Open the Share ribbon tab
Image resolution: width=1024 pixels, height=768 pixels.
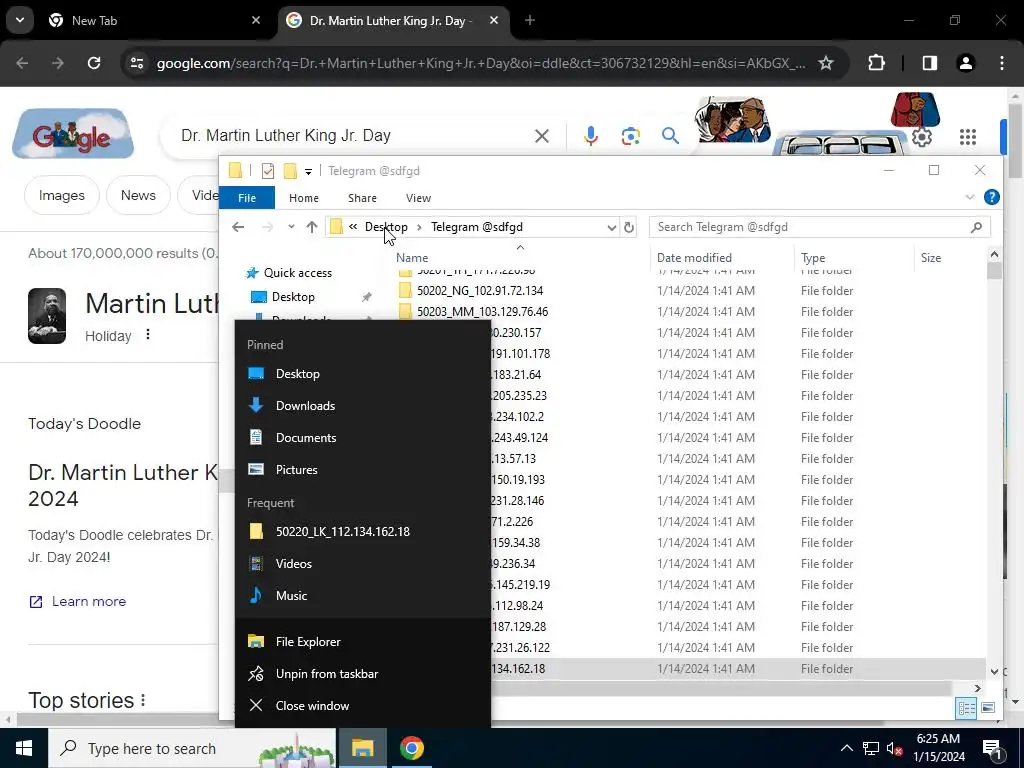pos(362,198)
